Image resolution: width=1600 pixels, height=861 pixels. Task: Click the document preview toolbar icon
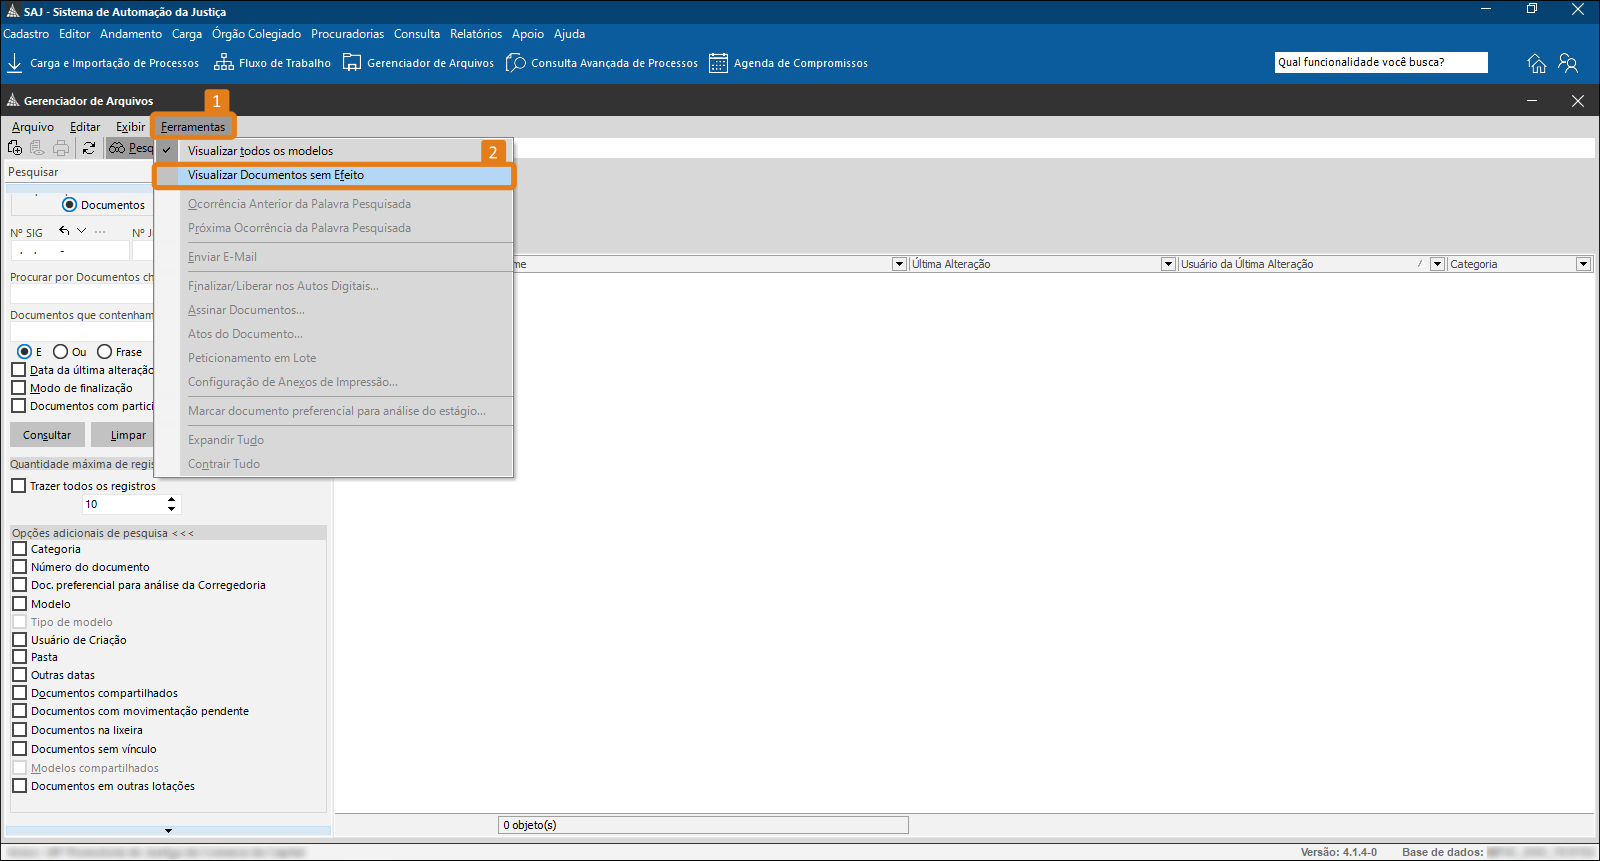(x=38, y=148)
